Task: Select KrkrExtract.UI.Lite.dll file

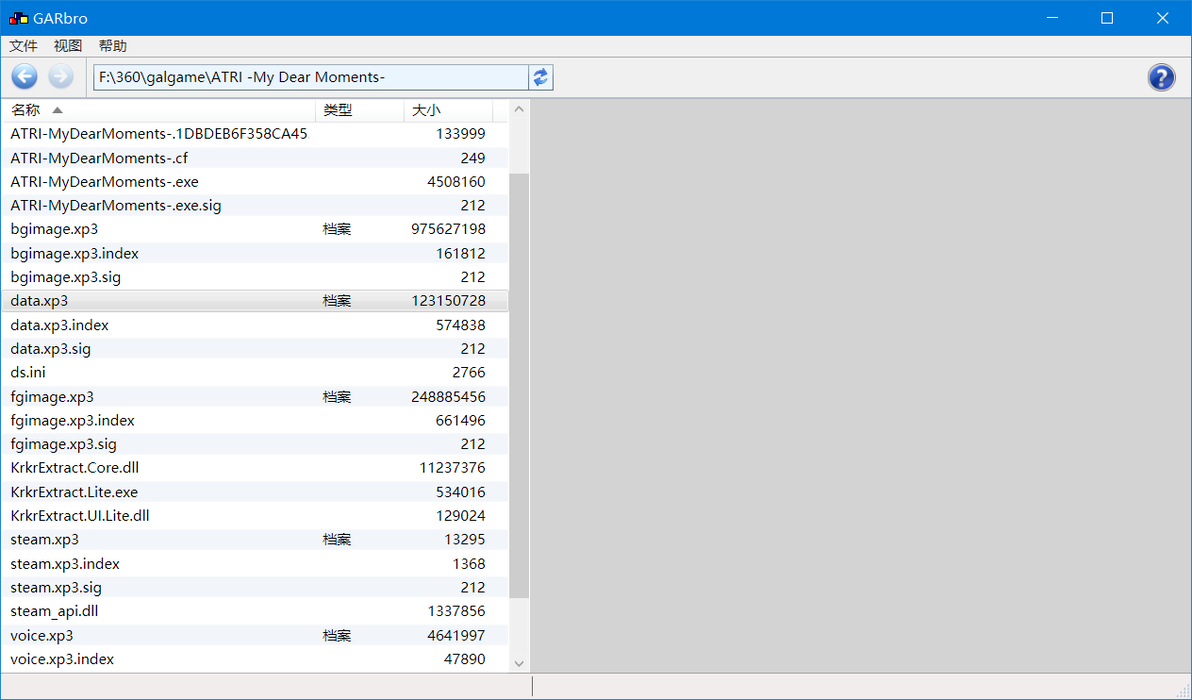Action: (x=255, y=515)
